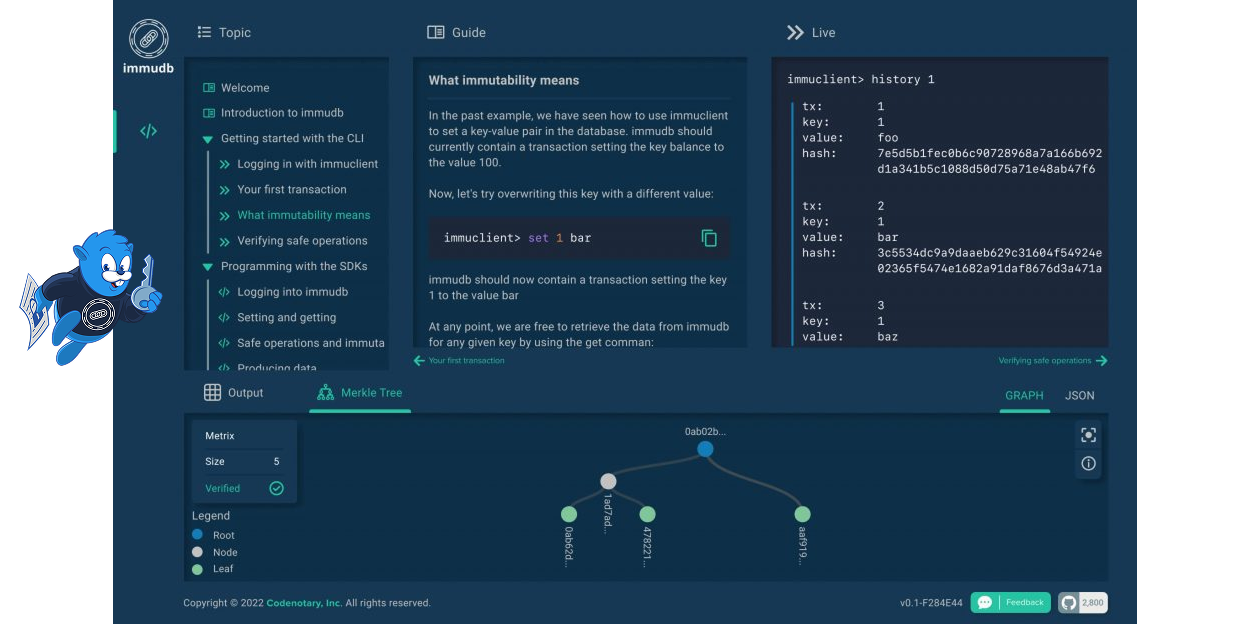
Task: Click the Root legend blue dot
Action: tap(197, 535)
